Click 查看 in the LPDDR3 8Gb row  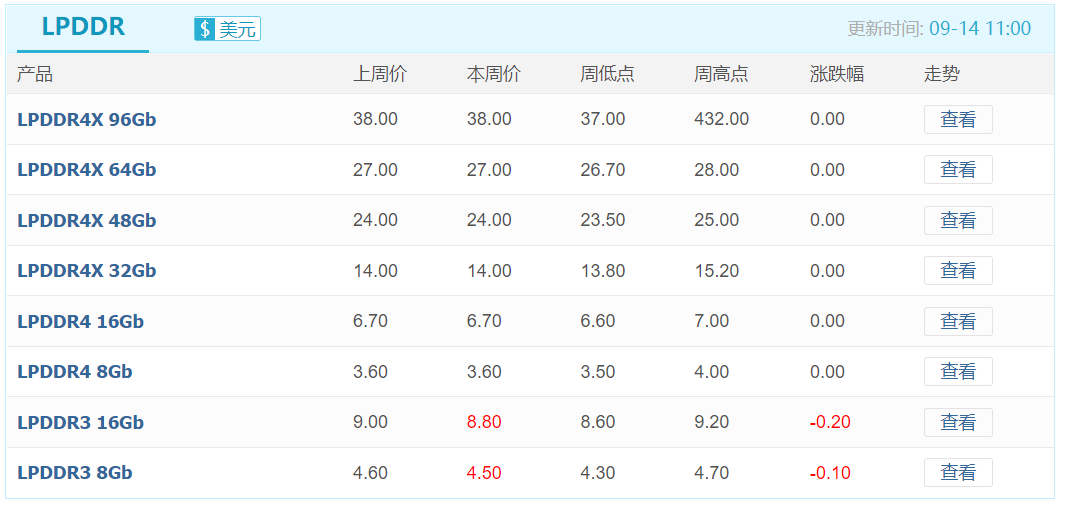pos(958,473)
